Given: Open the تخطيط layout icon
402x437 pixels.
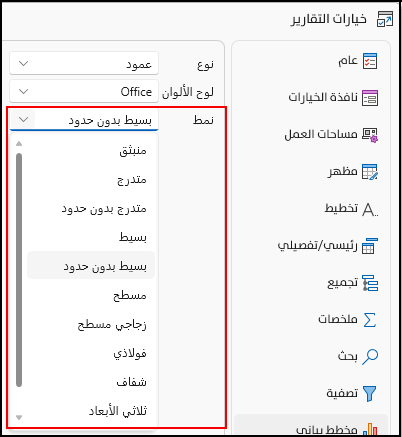Looking at the screenshot, I should [370, 210].
